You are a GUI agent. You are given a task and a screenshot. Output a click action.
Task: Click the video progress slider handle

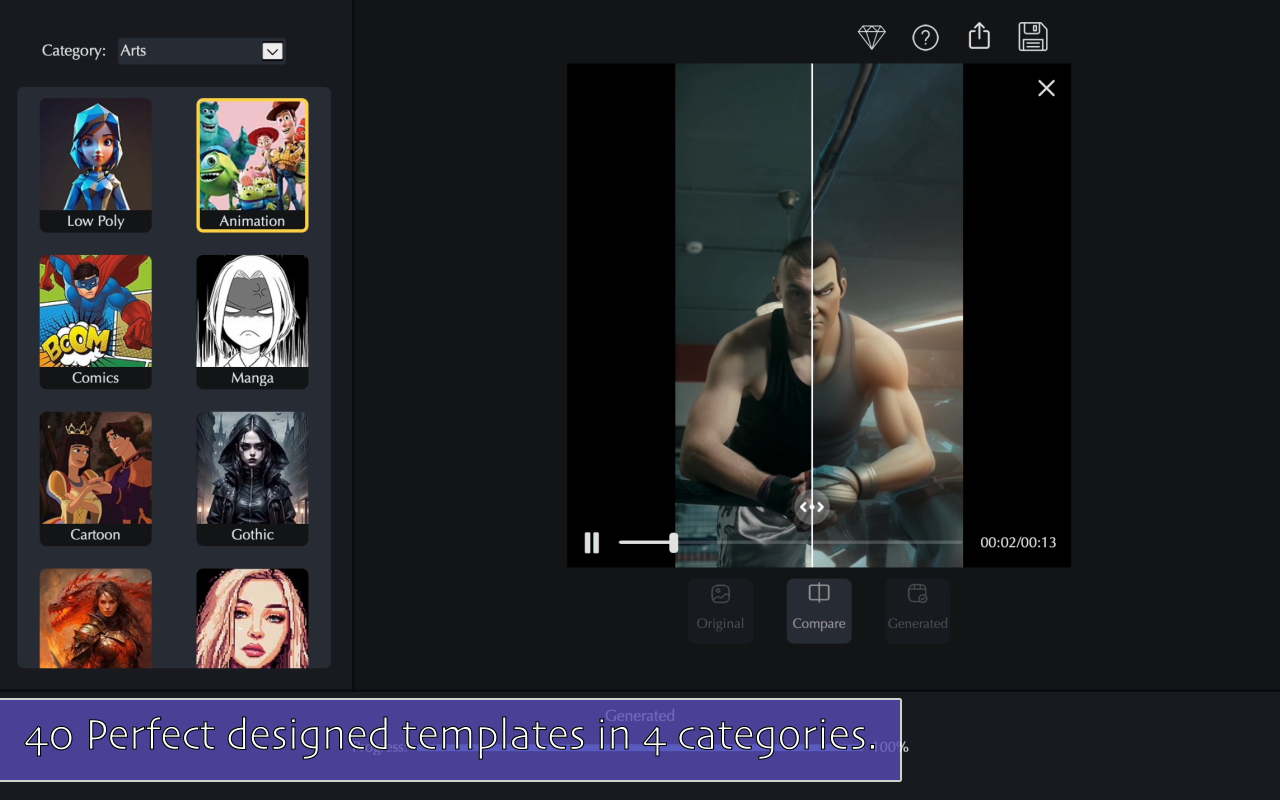pos(673,542)
